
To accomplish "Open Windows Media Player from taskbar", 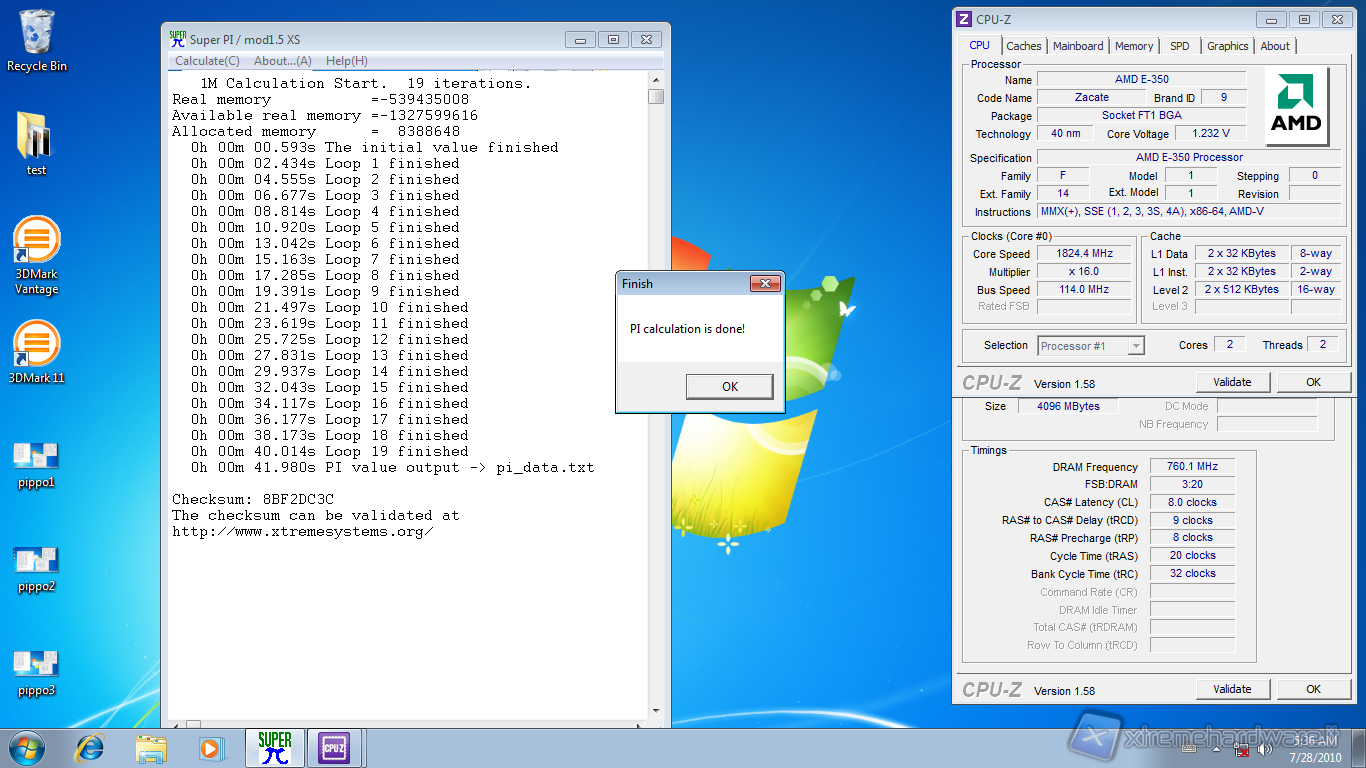I will (x=210, y=747).
